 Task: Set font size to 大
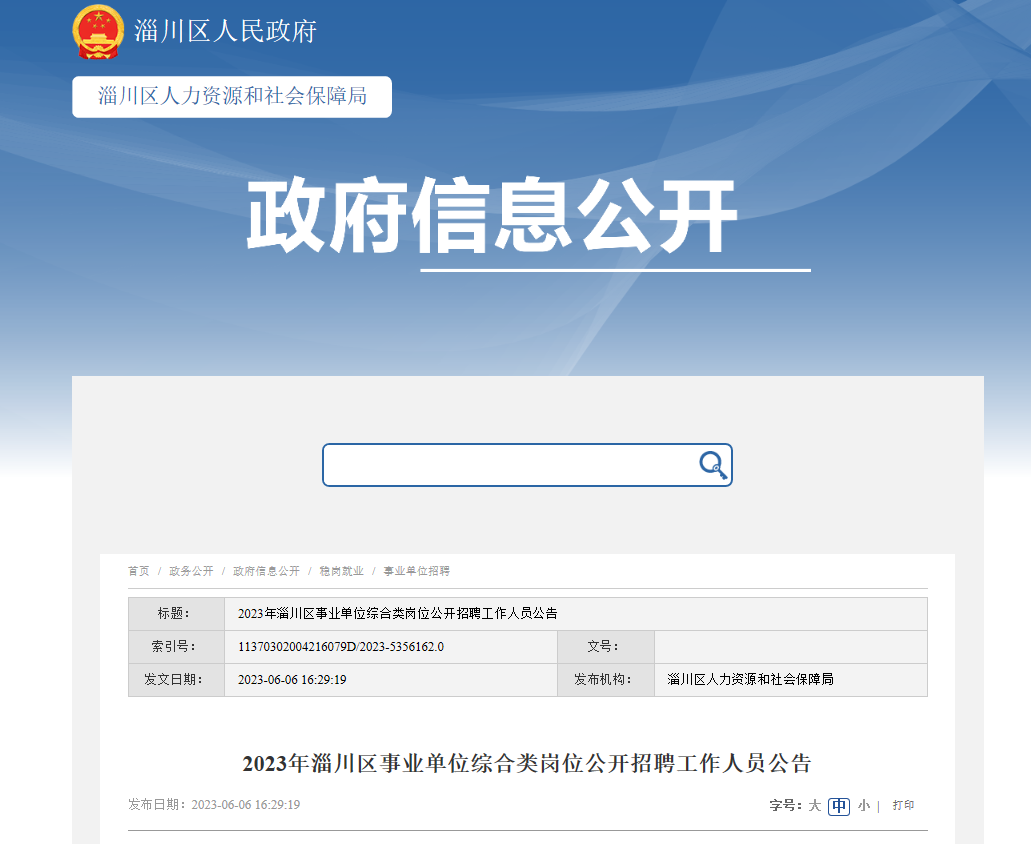(x=815, y=805)
